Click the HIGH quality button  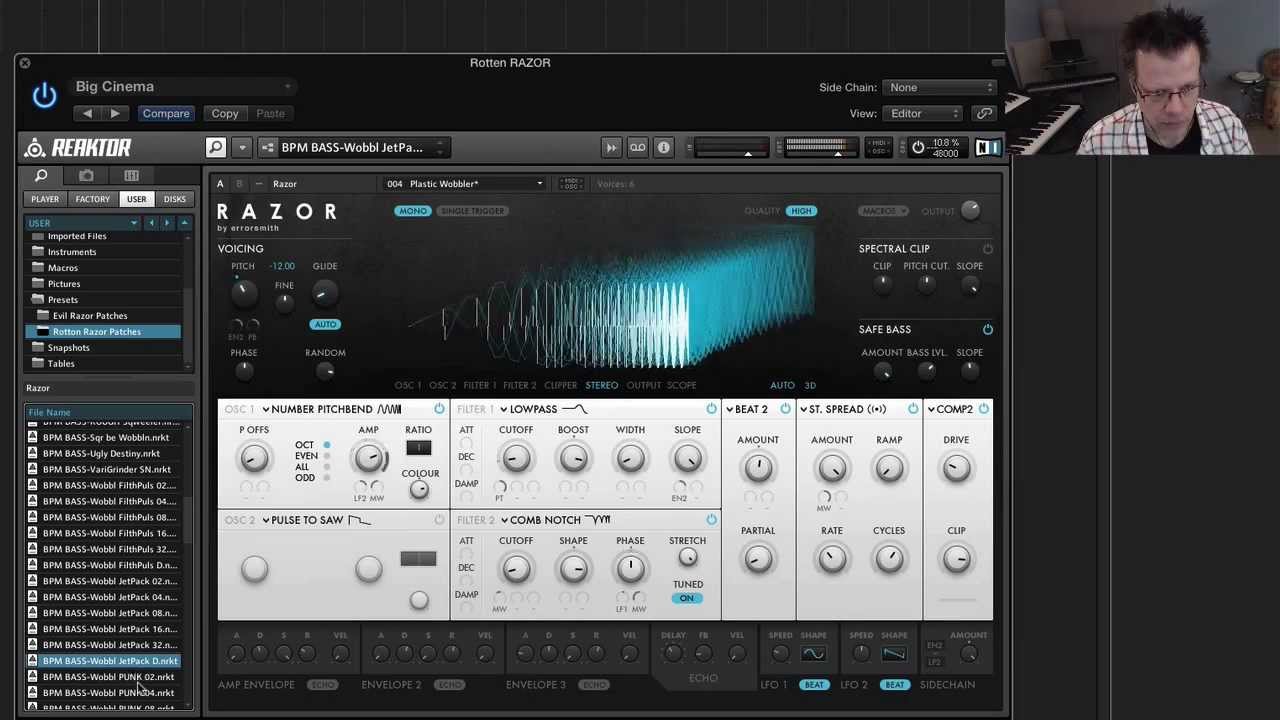tap(801, 211)
